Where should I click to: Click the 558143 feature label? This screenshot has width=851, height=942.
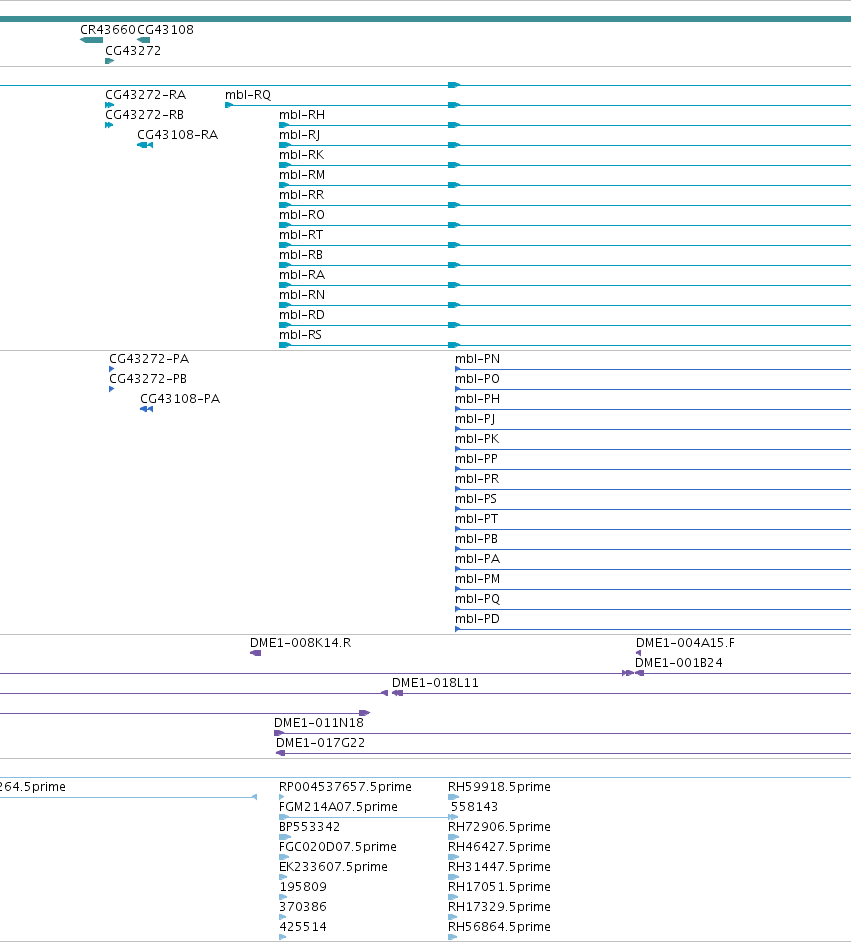474,806
